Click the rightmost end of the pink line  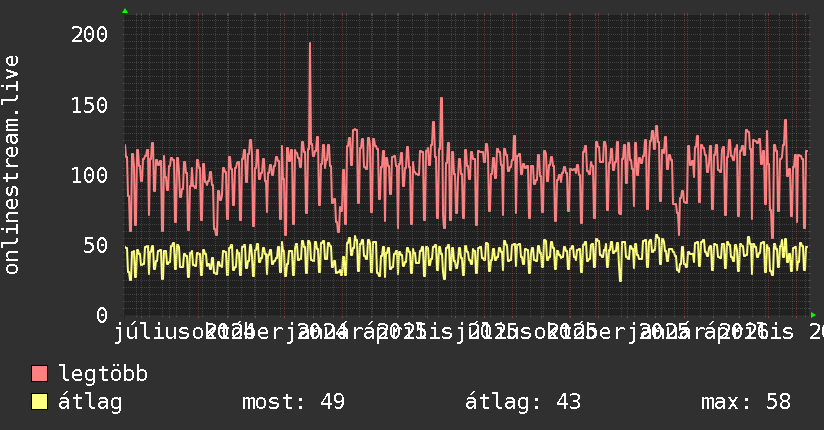pyautogui.click(x=807, y=152)
